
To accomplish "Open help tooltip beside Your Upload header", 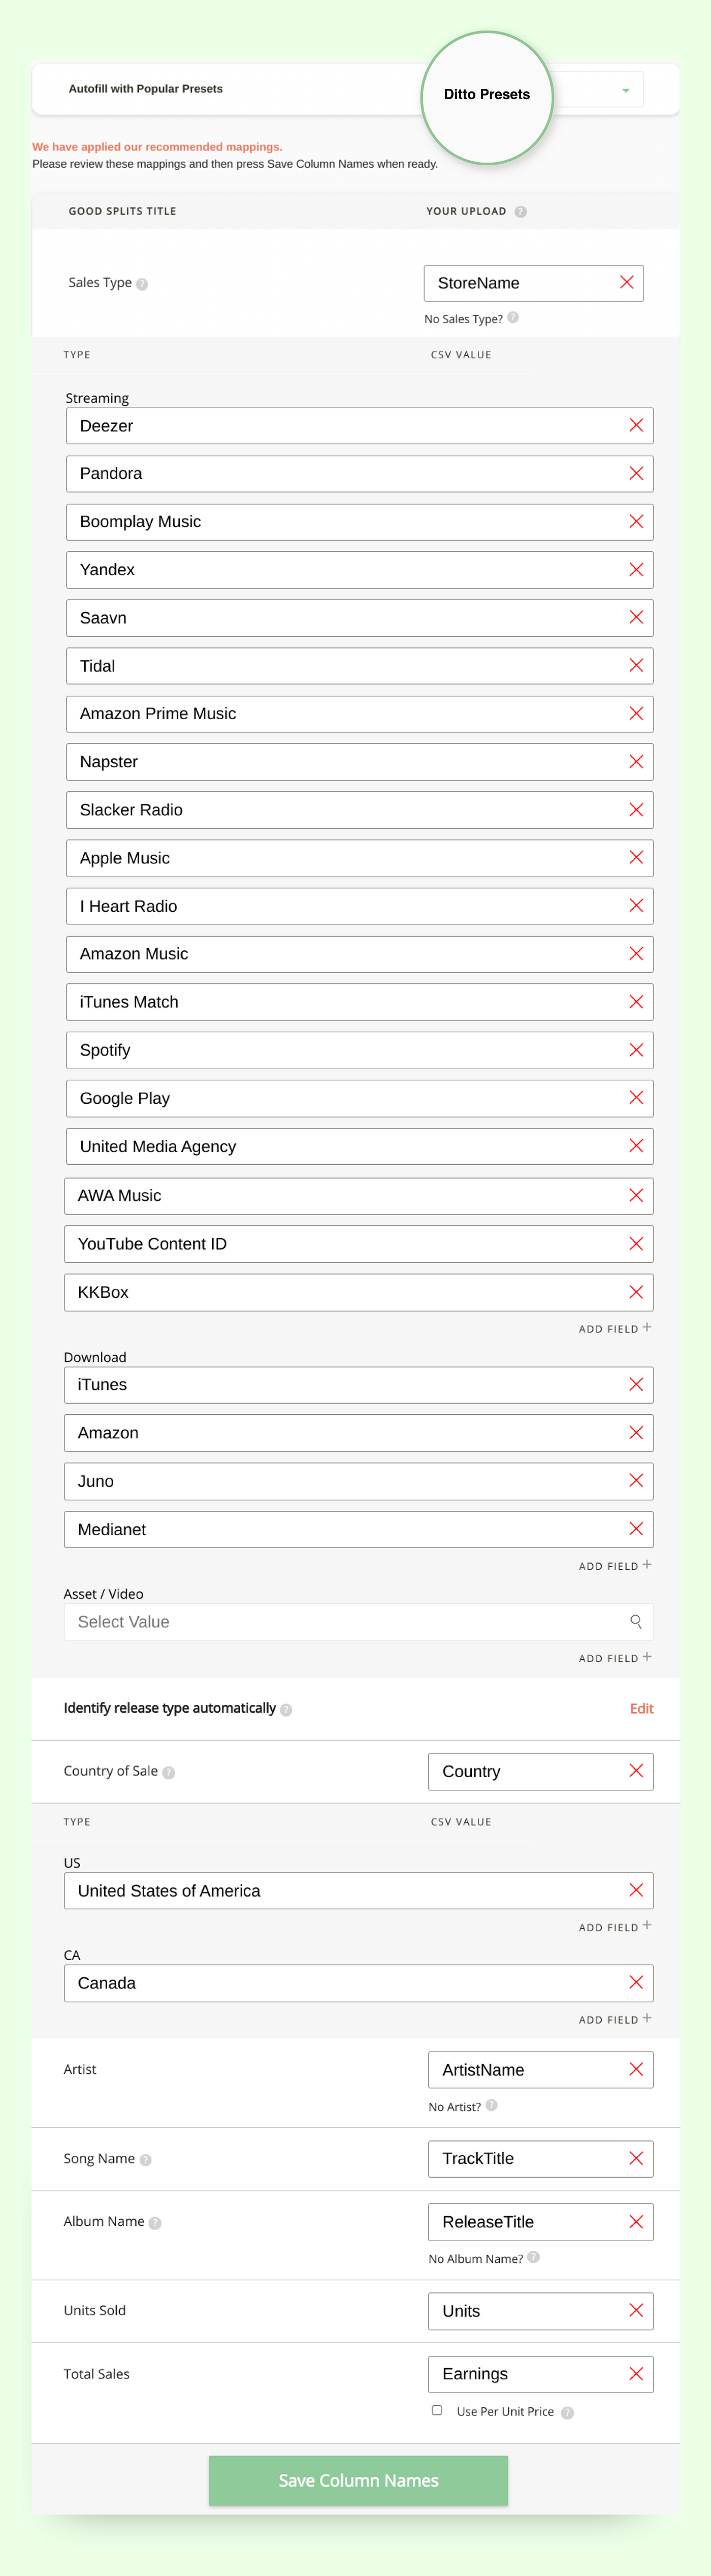I will pyautogui.click(x=521, y=212).
